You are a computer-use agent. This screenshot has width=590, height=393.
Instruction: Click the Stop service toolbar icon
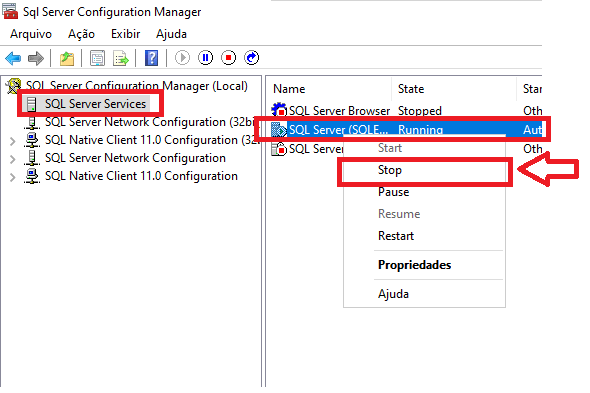tap(228, 58)
